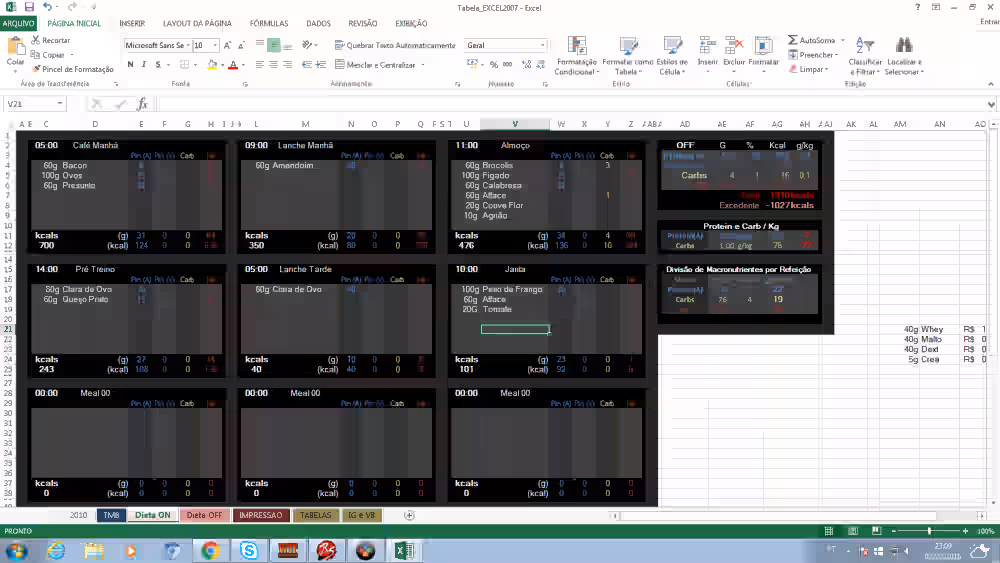This screenshot has width=1000, height=563.
Task: Click decrease indent icon
Action: pyautogui.click(x=307, y=64)
